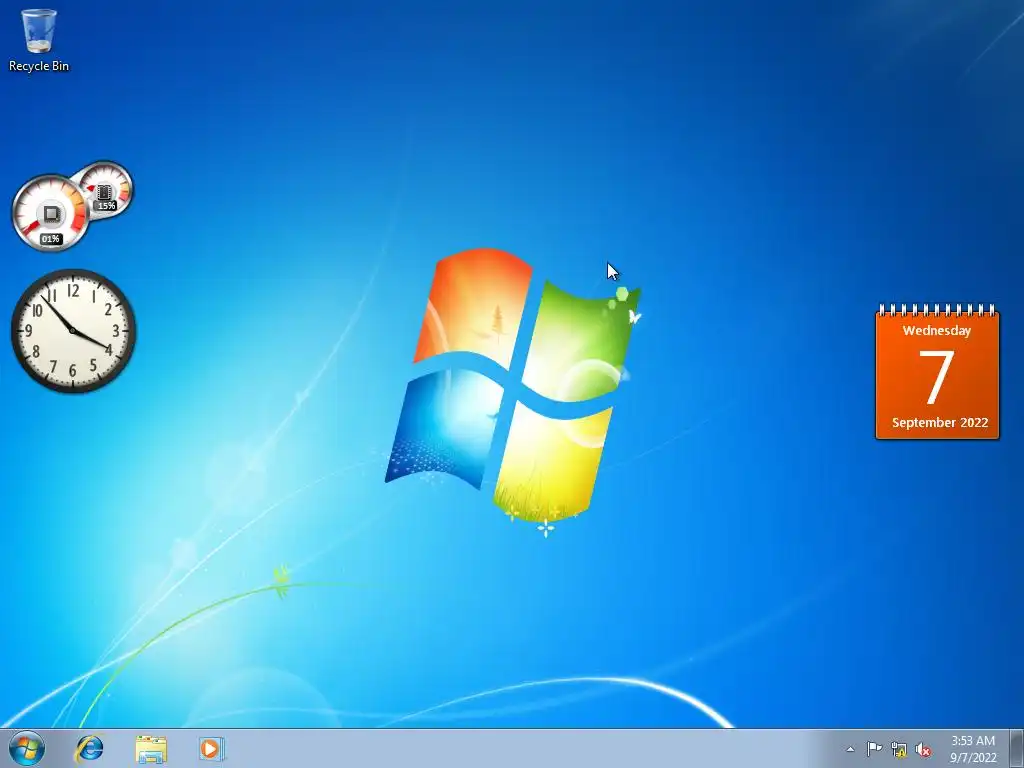Select the Recycle Bin desktop icon
Screen dimensions: 1024x768
[39, 39]
